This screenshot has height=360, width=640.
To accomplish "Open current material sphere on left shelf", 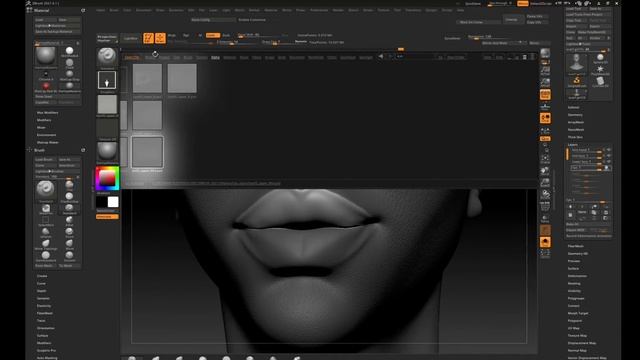I will [x=107, y=151].
